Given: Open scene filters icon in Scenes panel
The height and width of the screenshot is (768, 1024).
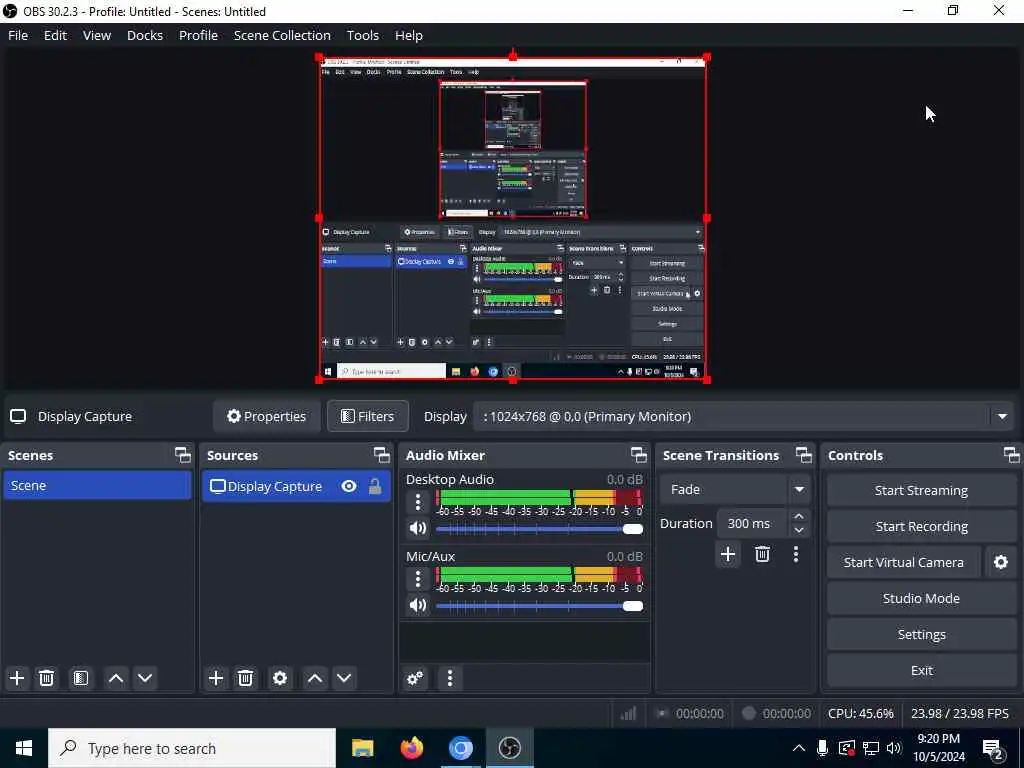Looking at the screenshot, I should [81, 678].
